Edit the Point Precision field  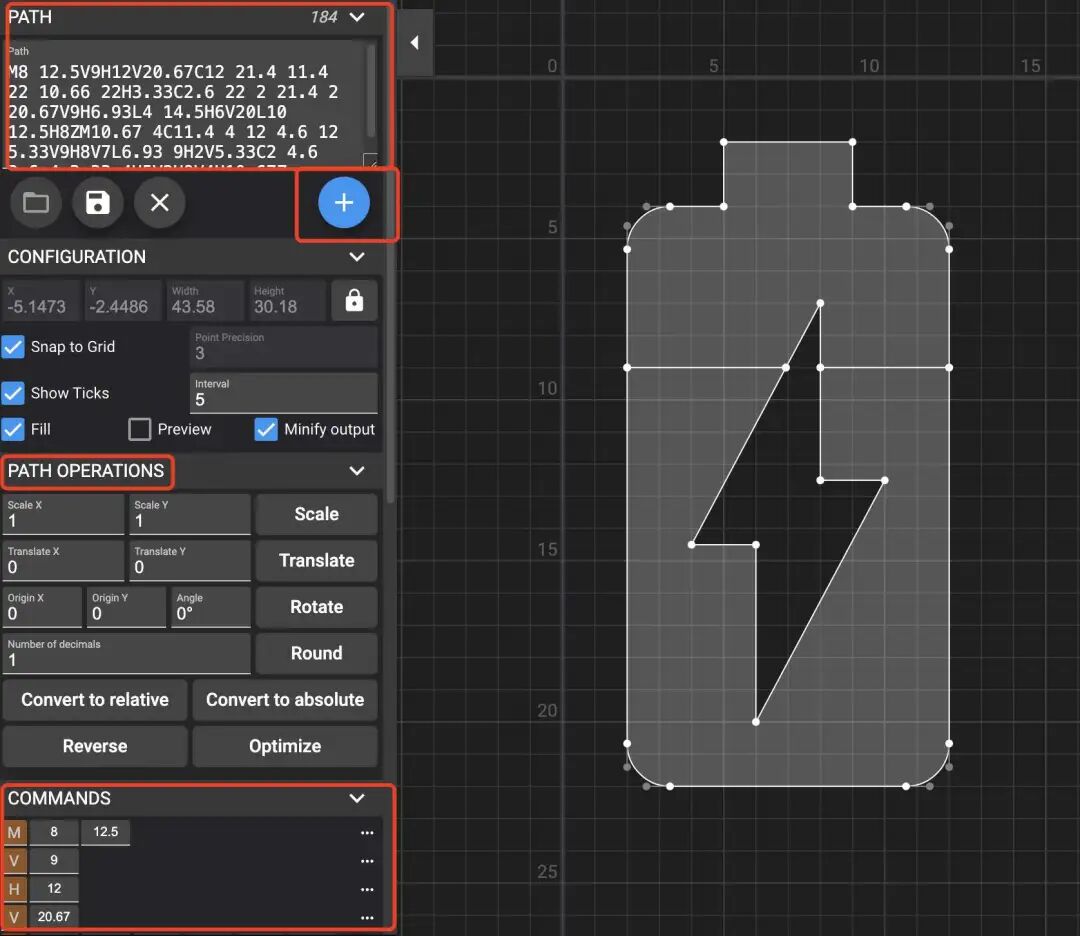[284, 346]
